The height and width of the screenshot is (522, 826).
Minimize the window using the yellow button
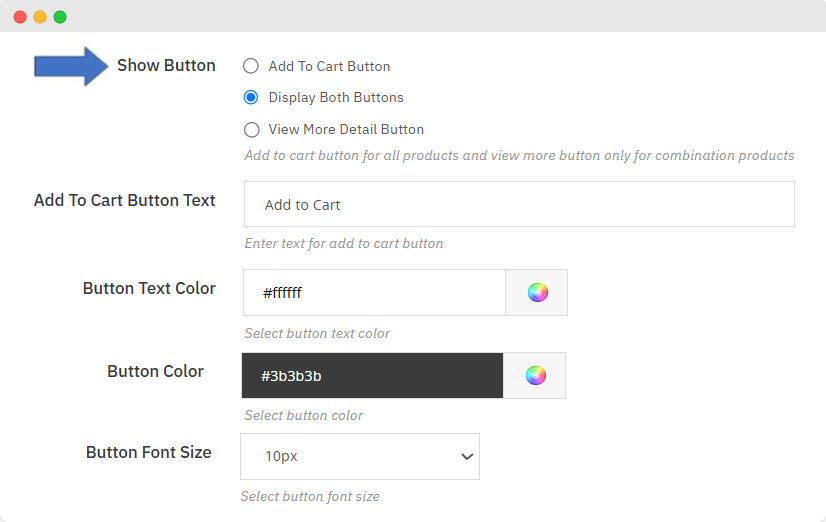[40, 17]
